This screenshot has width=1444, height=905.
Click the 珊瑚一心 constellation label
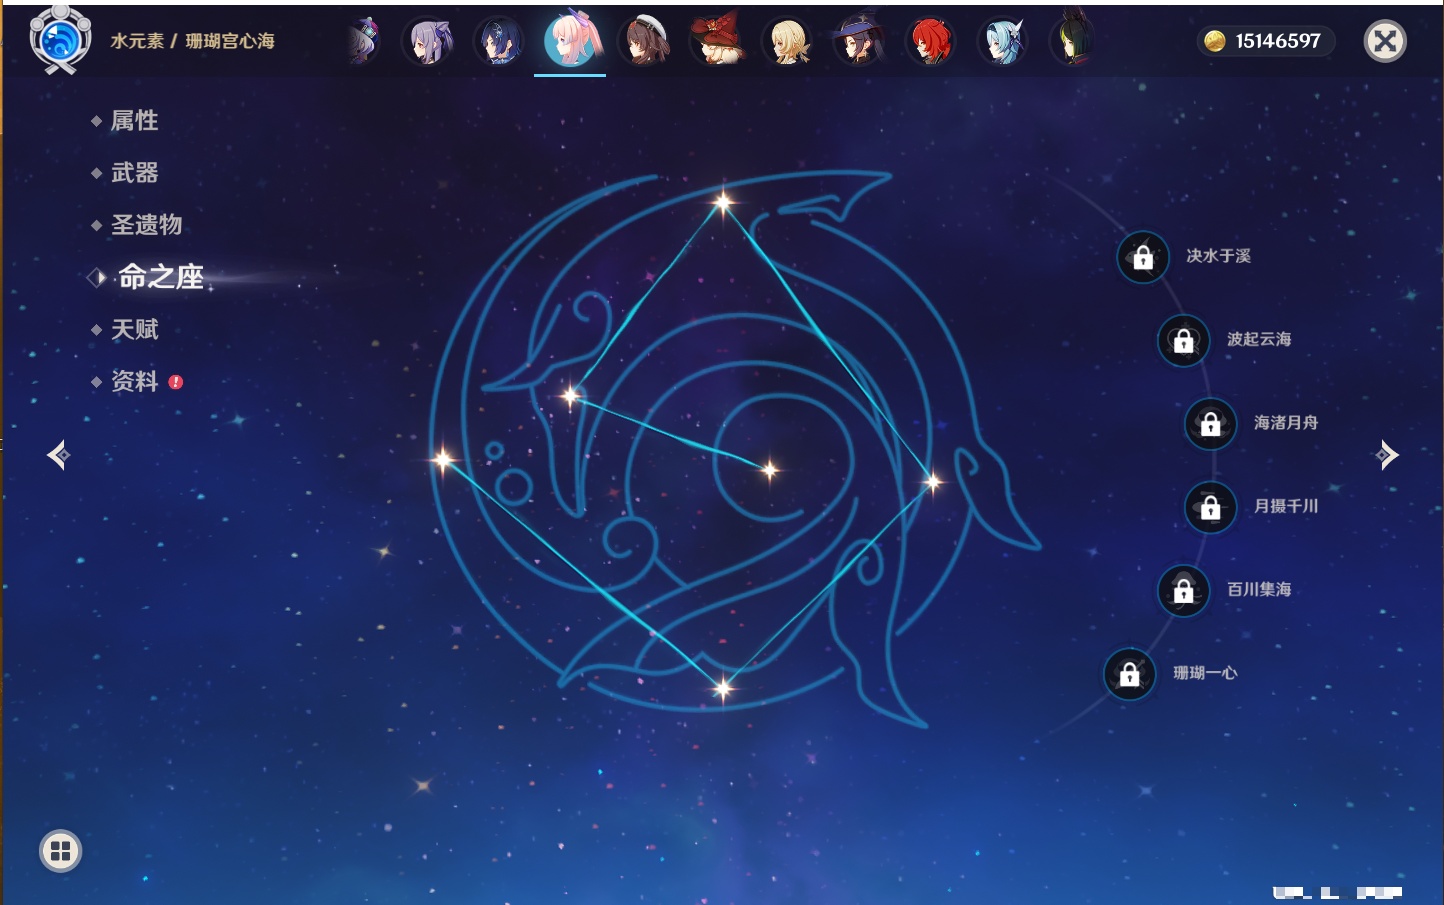tap(1205, 673)
